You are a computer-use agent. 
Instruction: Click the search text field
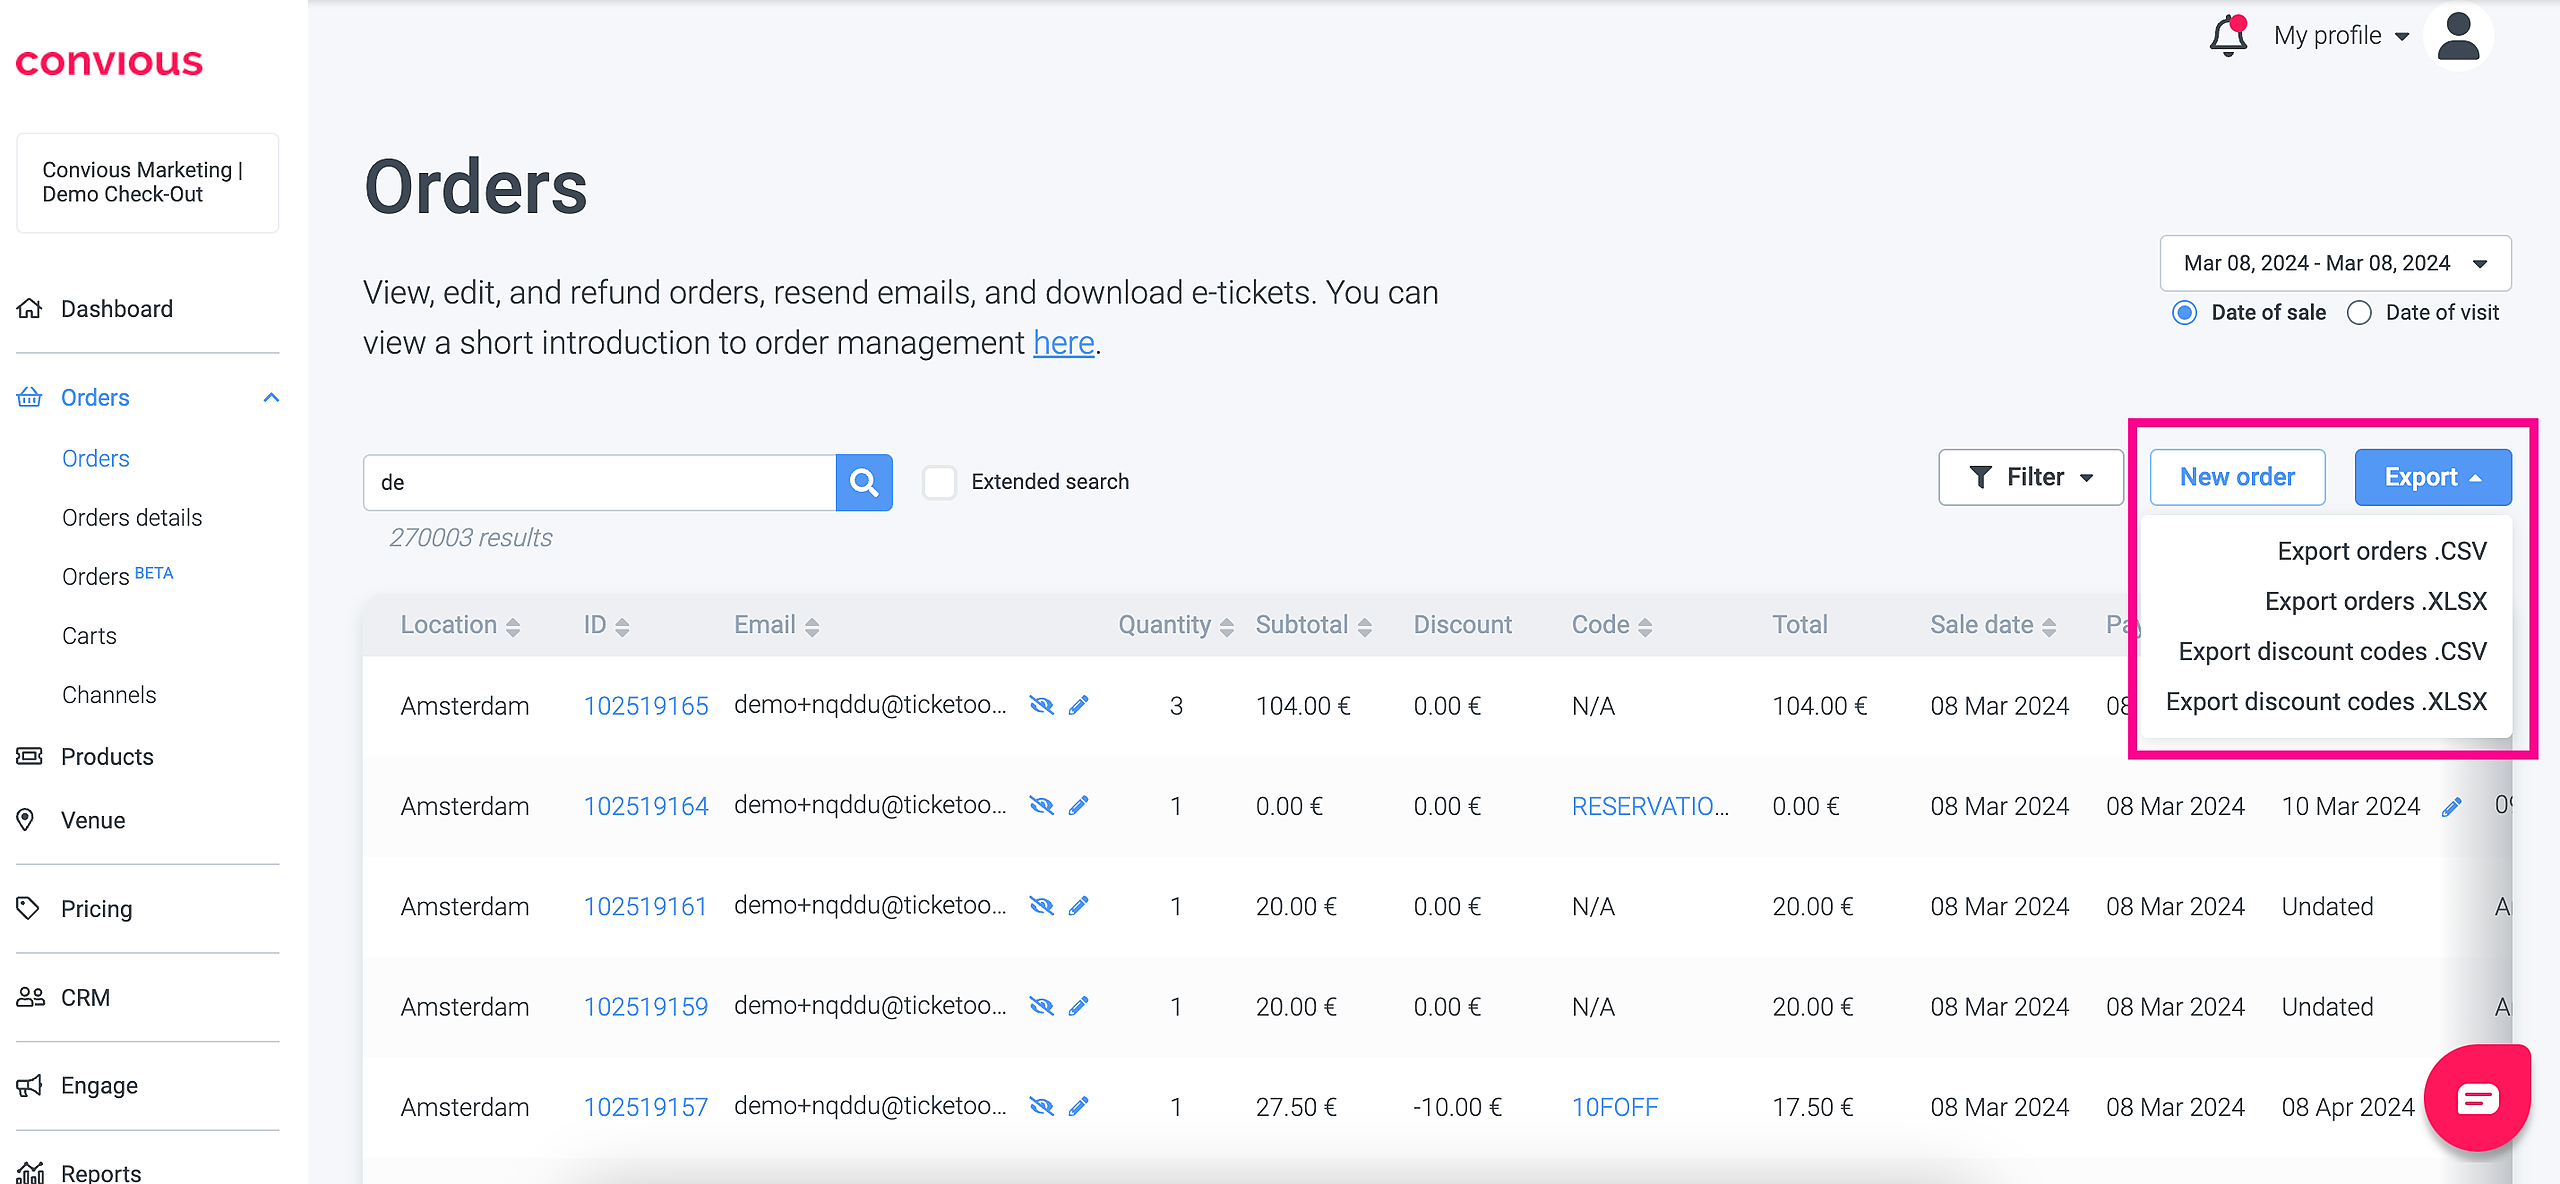pos(600,483)
